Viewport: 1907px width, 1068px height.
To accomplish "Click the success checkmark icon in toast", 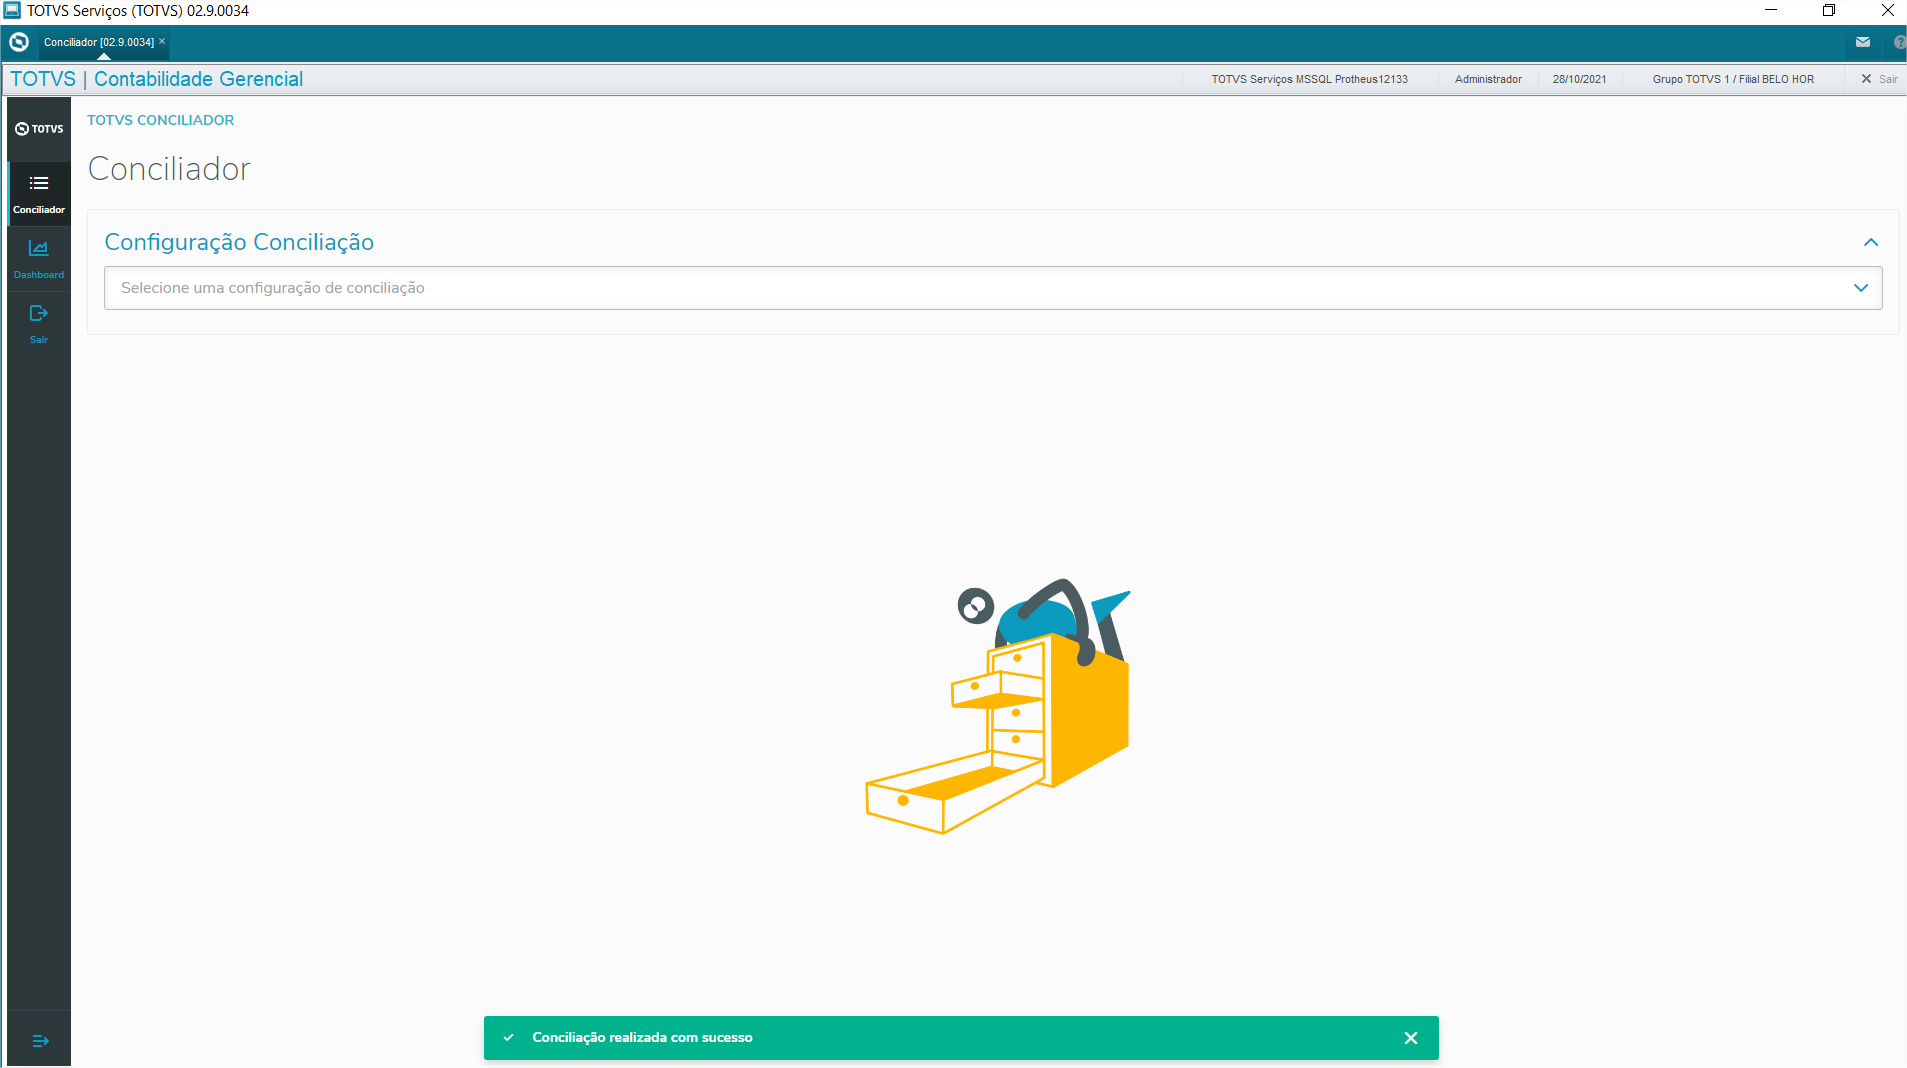I will tap(509, 1038).
